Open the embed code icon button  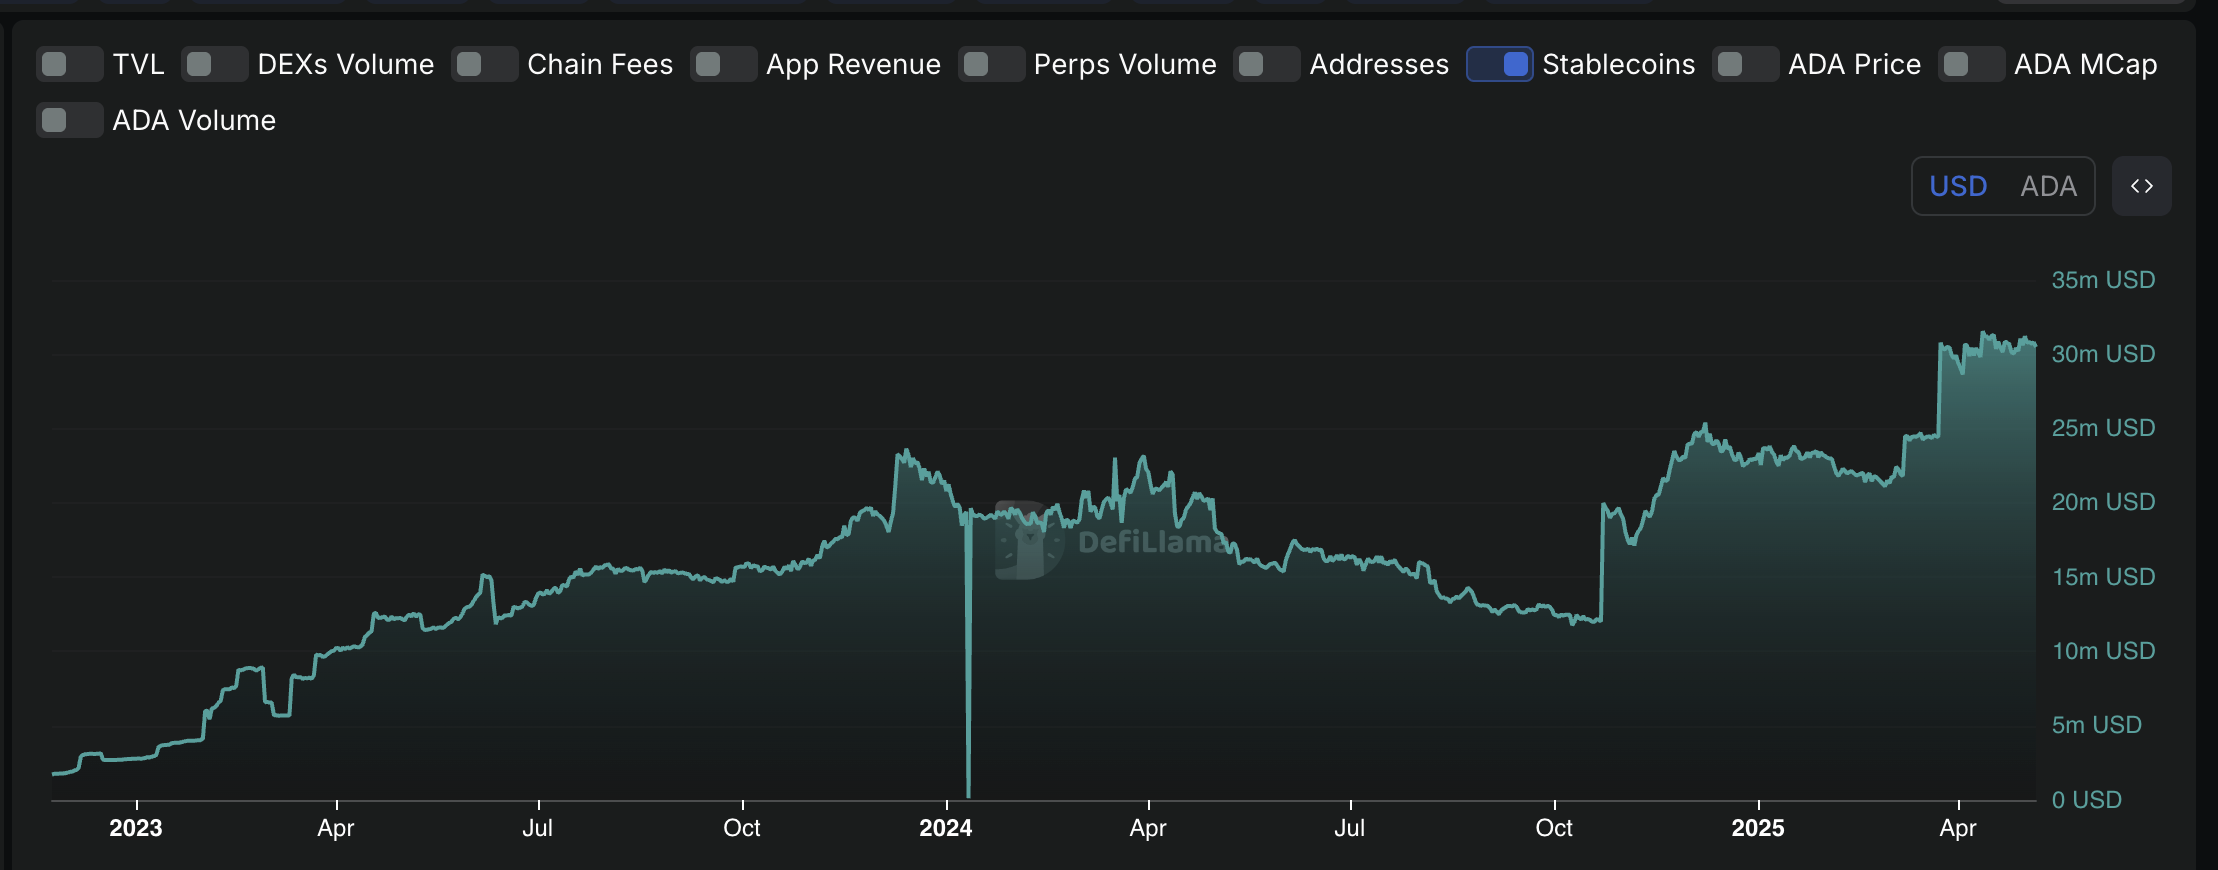click(2142, 186)
